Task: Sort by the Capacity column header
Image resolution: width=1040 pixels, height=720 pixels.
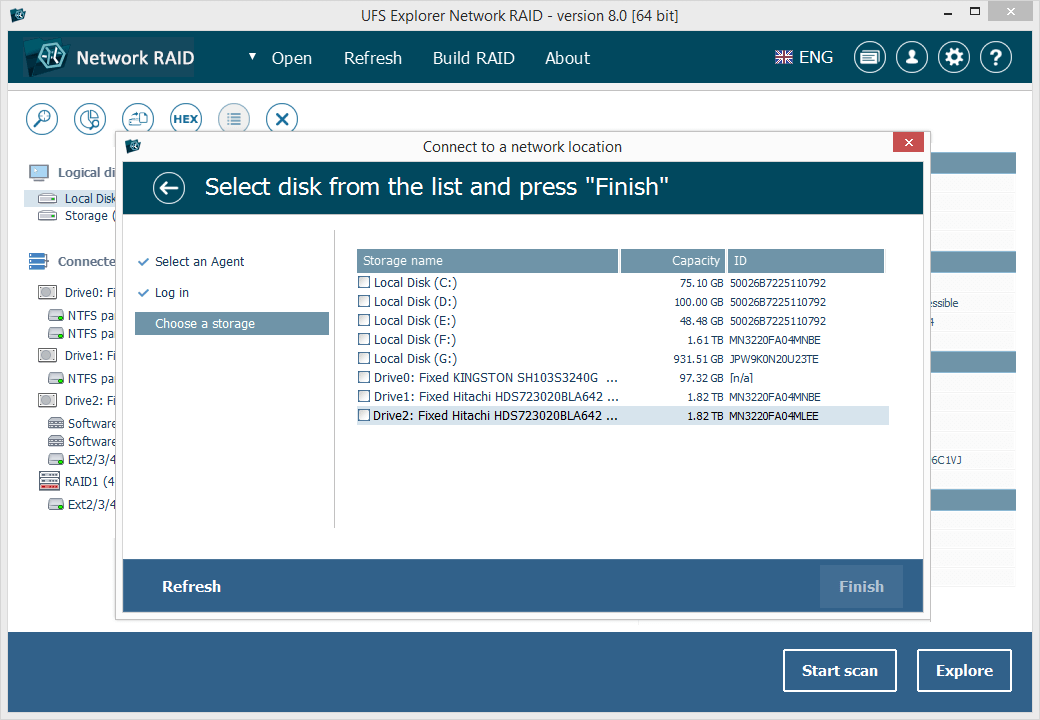Action: coord(673,260)
